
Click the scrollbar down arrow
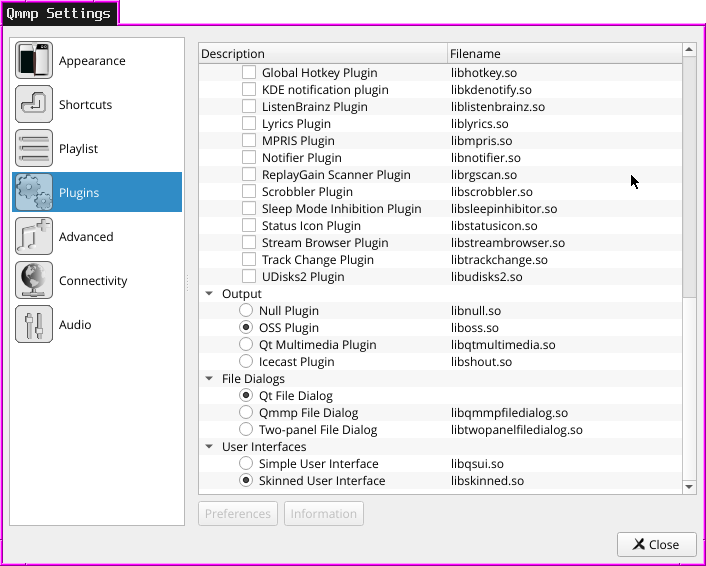click(x=689, y=486)
